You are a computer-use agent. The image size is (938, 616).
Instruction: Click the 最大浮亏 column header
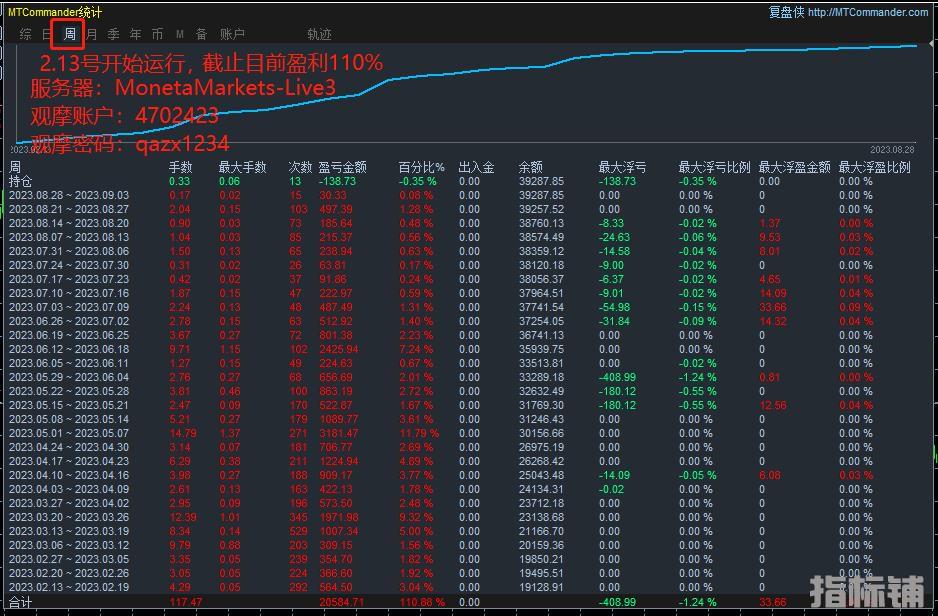pyautogui.click(x=622, y=167)
